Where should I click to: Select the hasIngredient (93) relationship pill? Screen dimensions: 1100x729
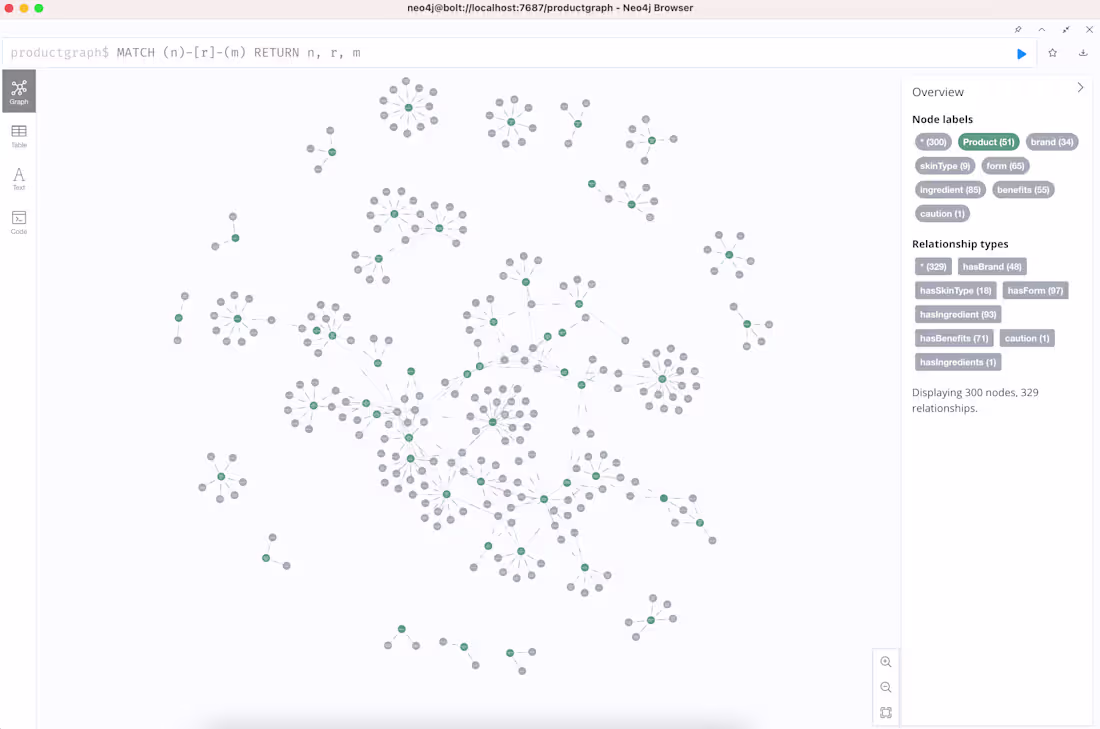(x=957, y=313)
